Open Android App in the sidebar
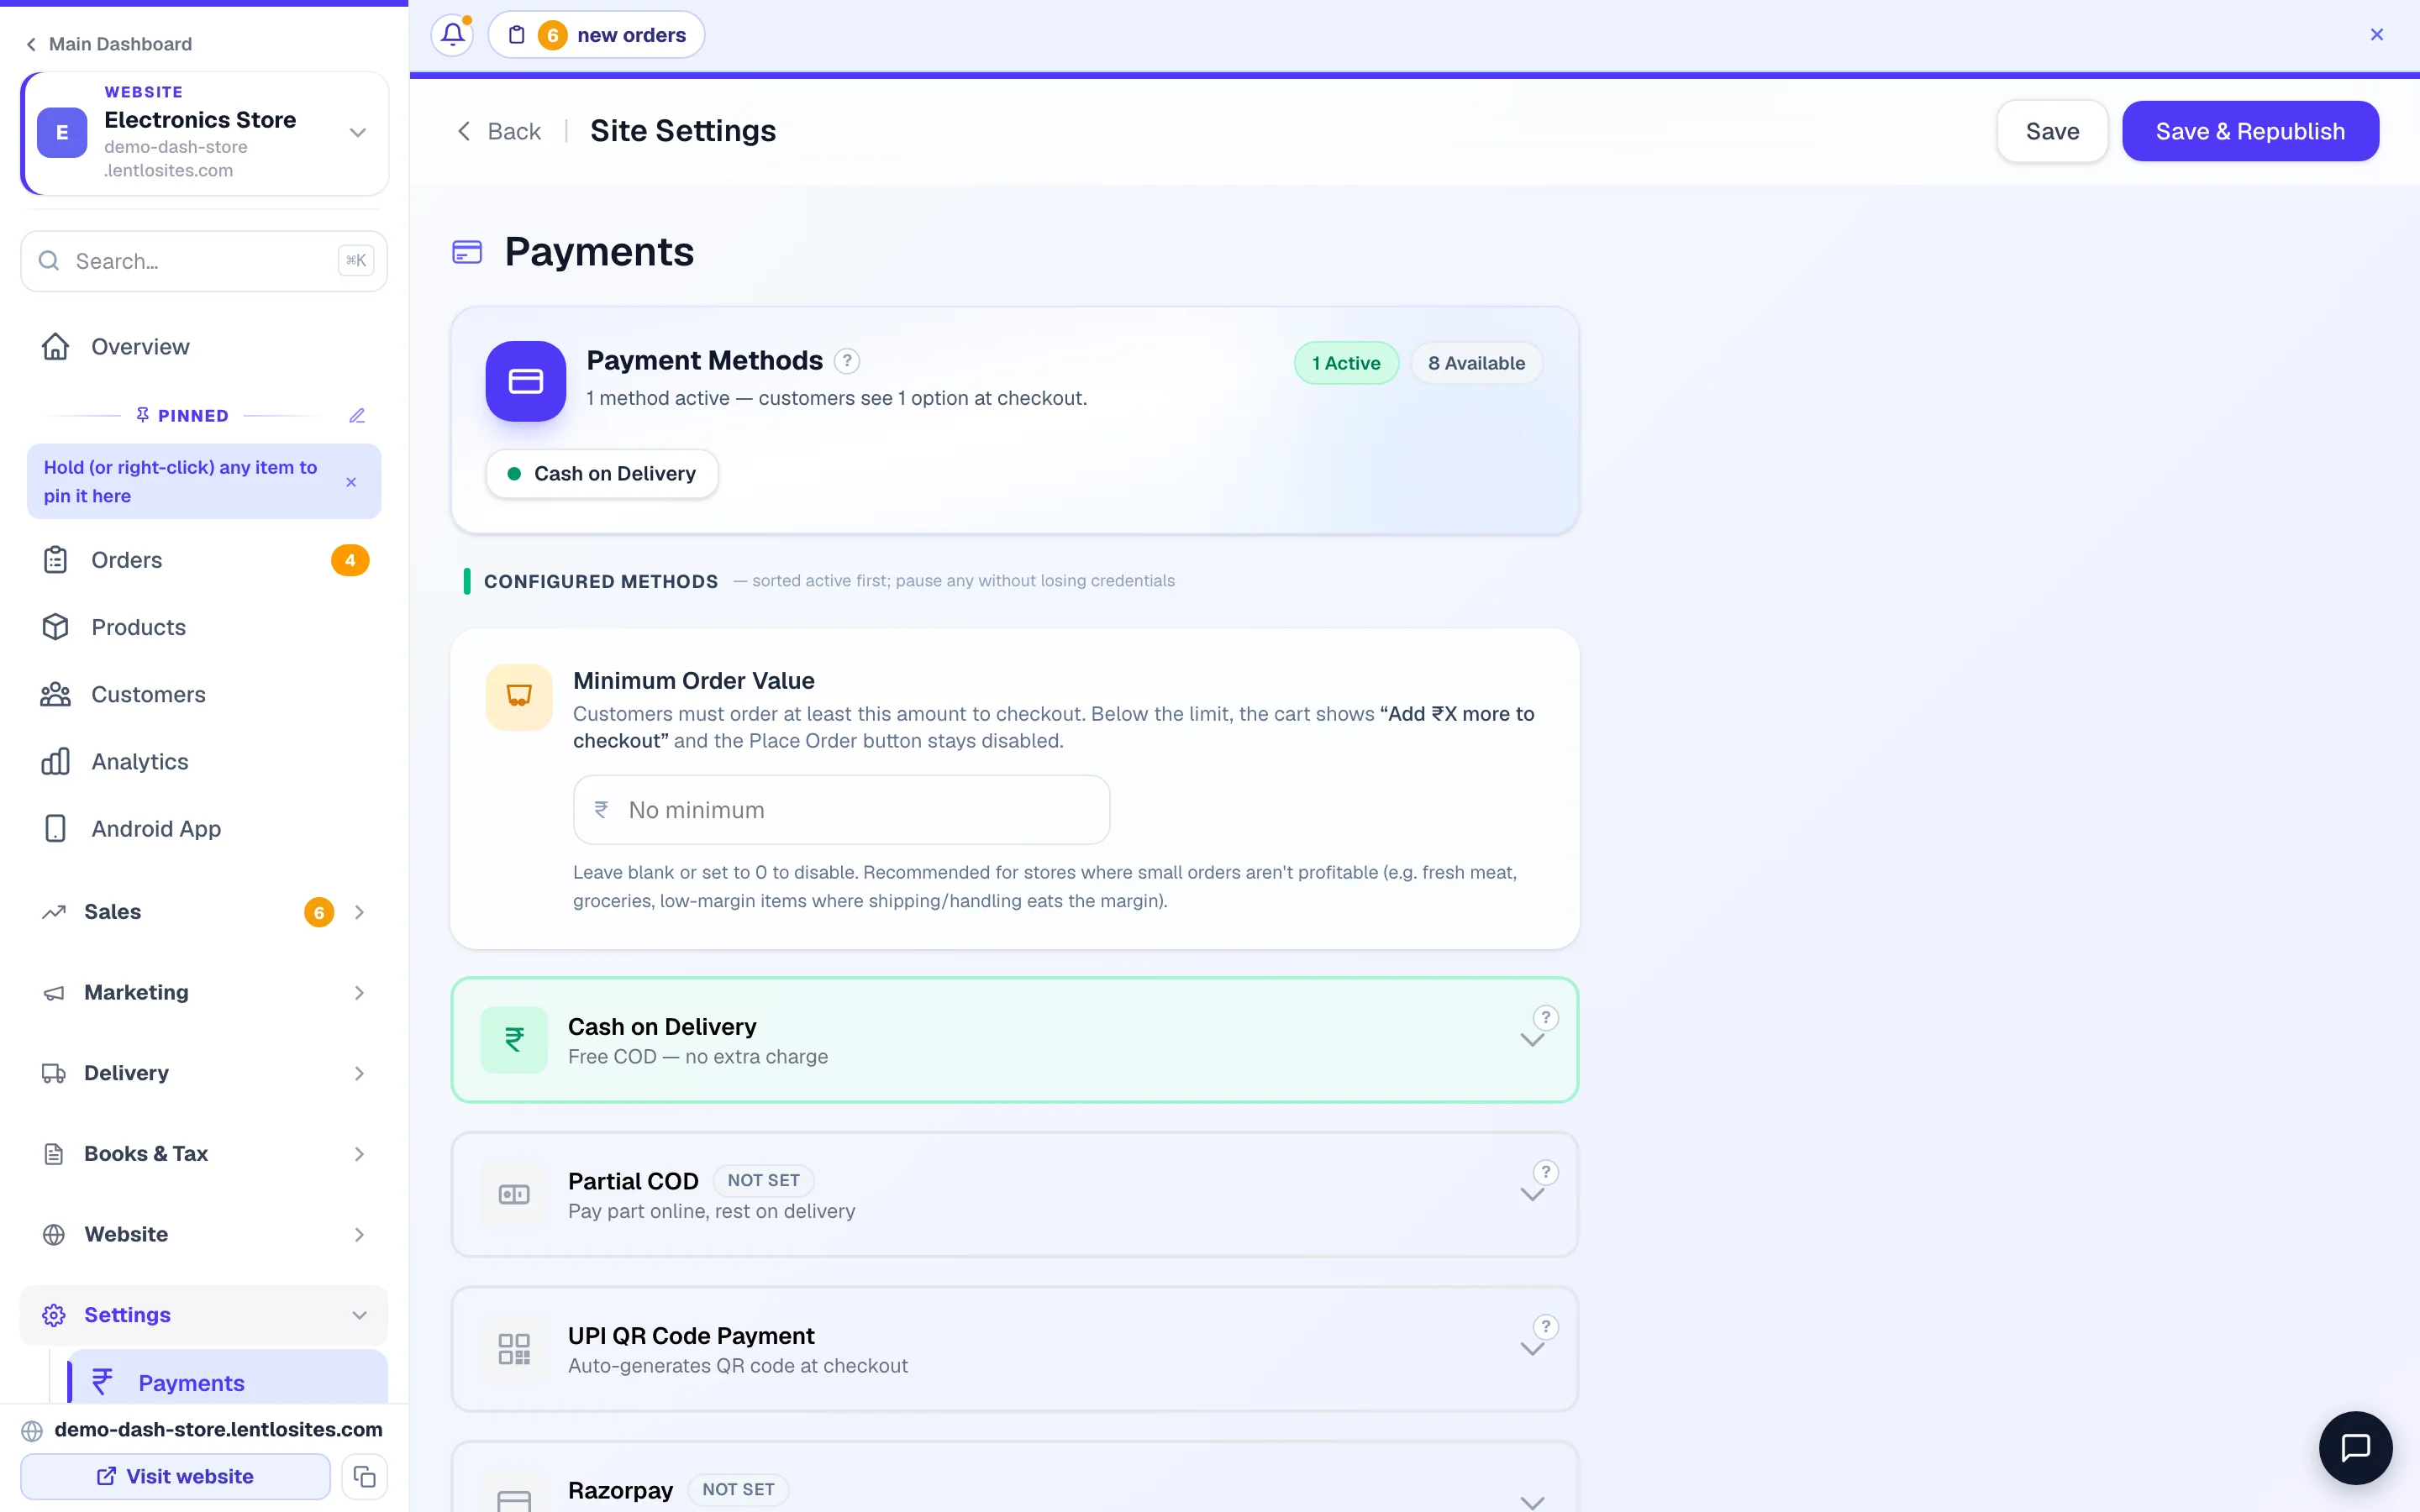 pos(204,828)
